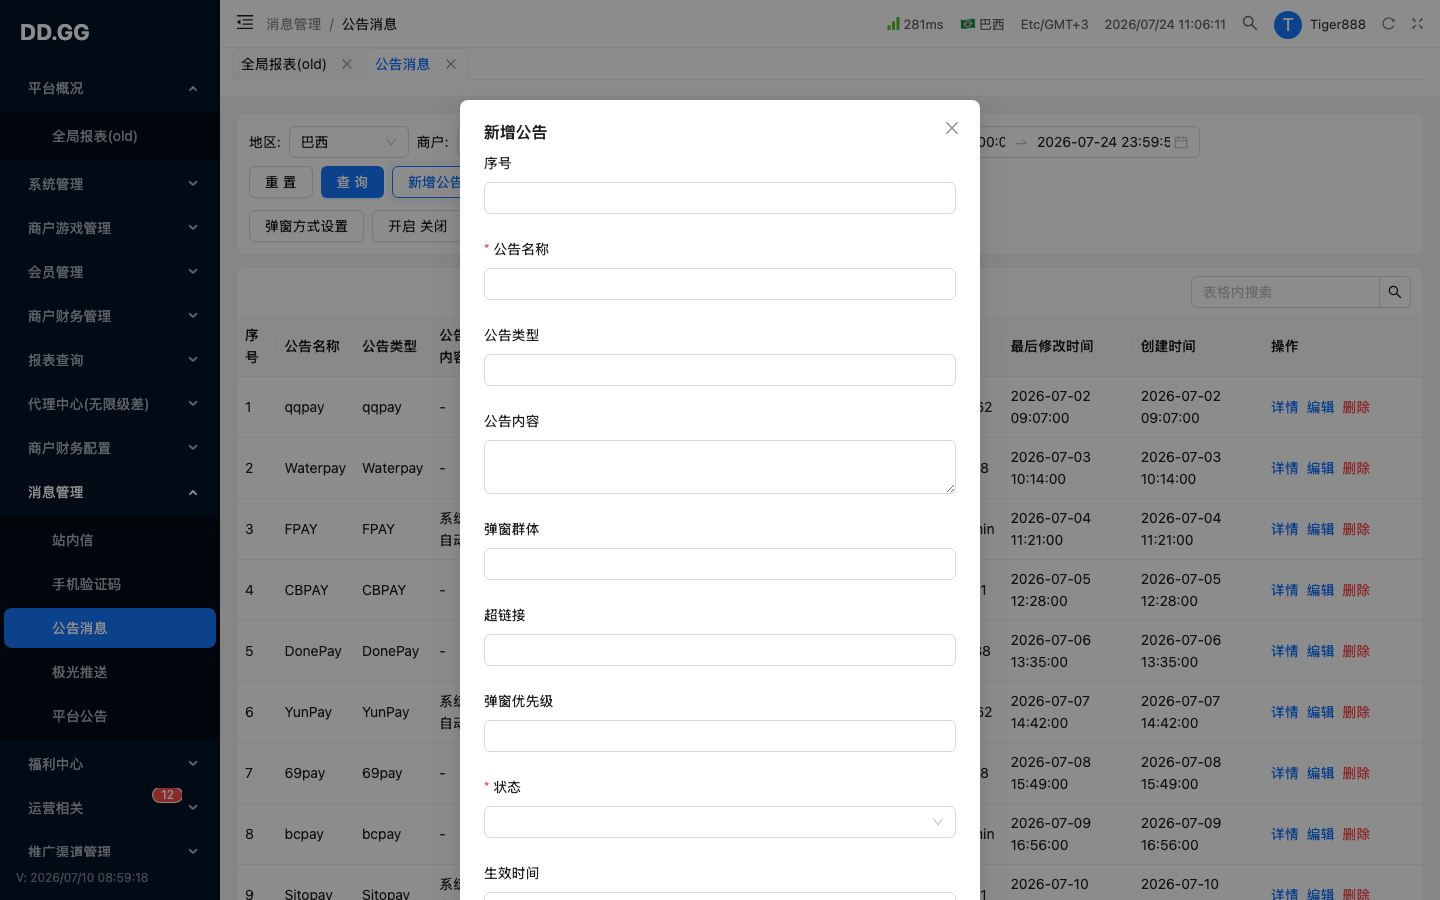Toggle fullscreen icon at top right

point(1417,24)
